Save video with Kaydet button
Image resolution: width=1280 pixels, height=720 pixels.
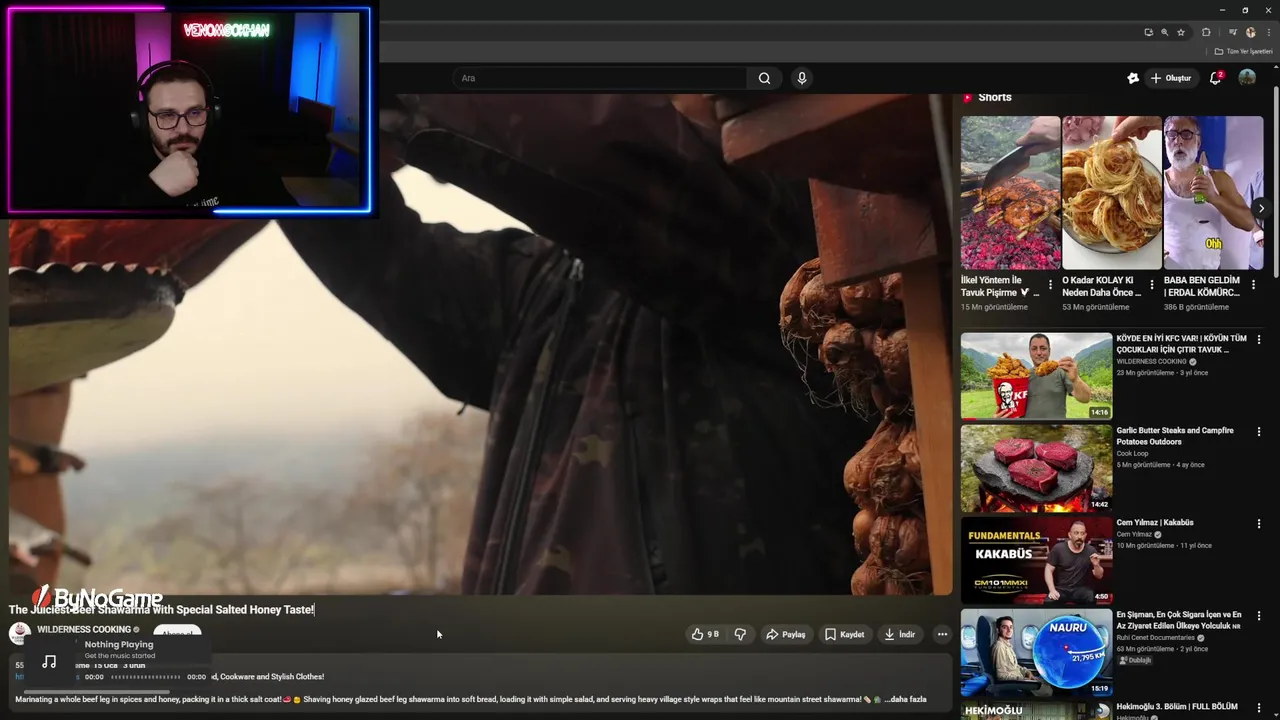(844, 634)
